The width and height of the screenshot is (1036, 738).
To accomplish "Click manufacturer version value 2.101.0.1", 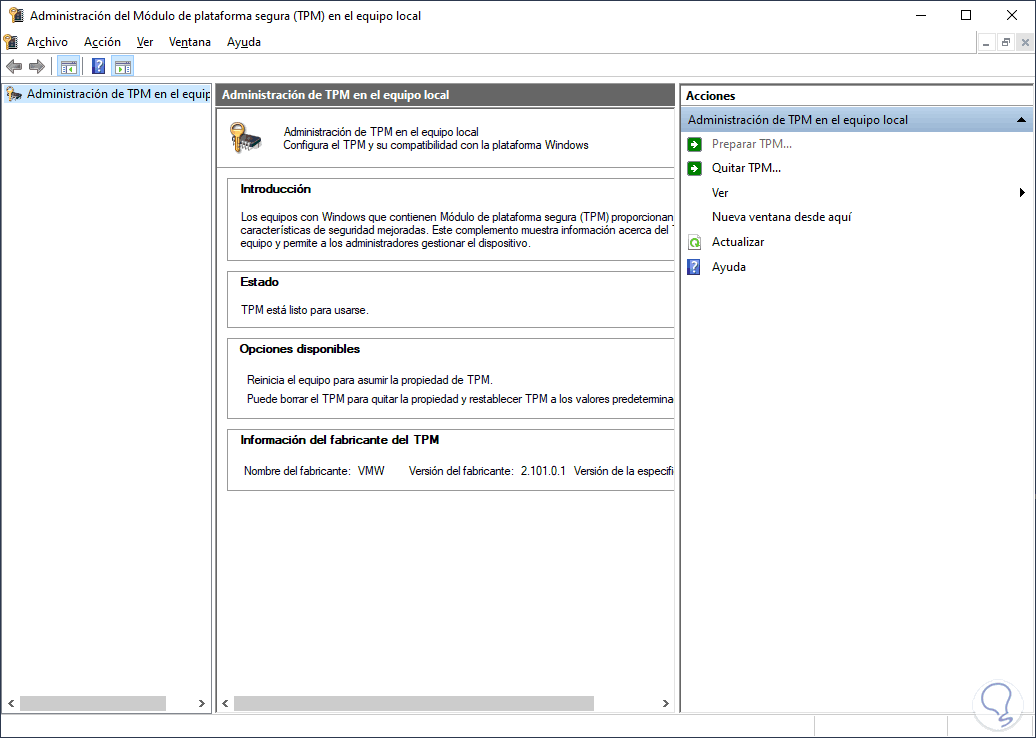I will 543,471.
